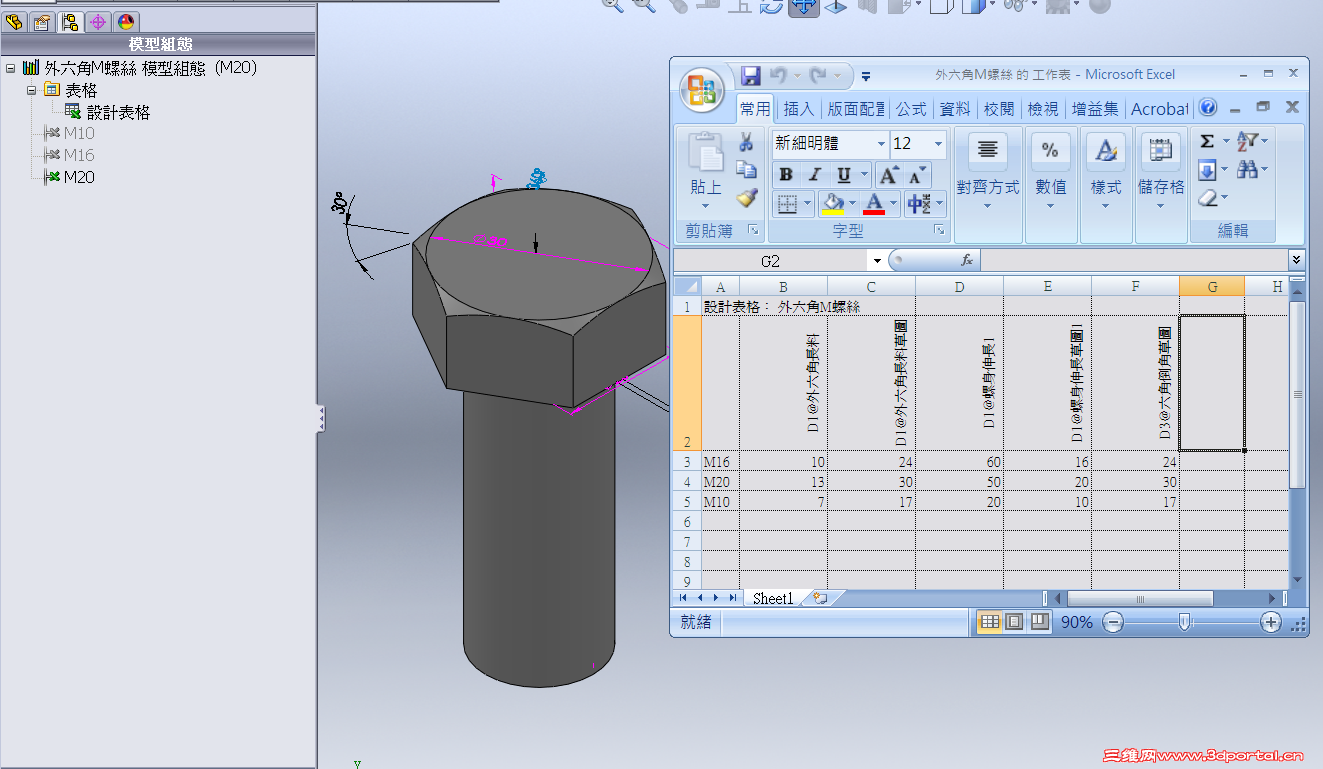
Task: Toggle italic formatting in Excel
Action: pyautogui.click(x=812, y=174)
